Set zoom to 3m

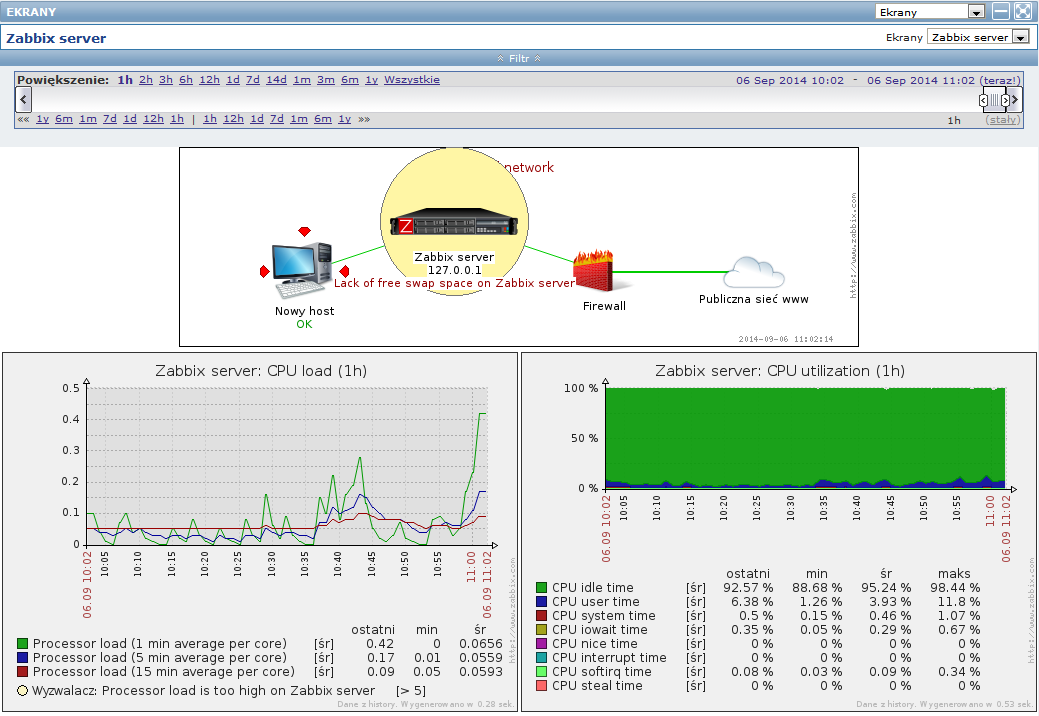[x=325, y=79]
